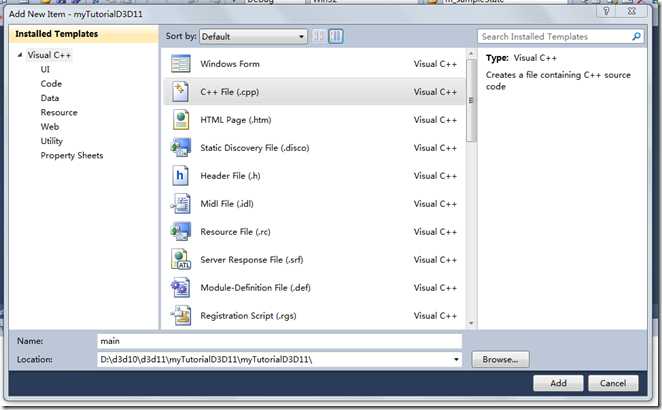Select the Windows Form template icon
Screen dimensions: 662x410
[181, 64]
